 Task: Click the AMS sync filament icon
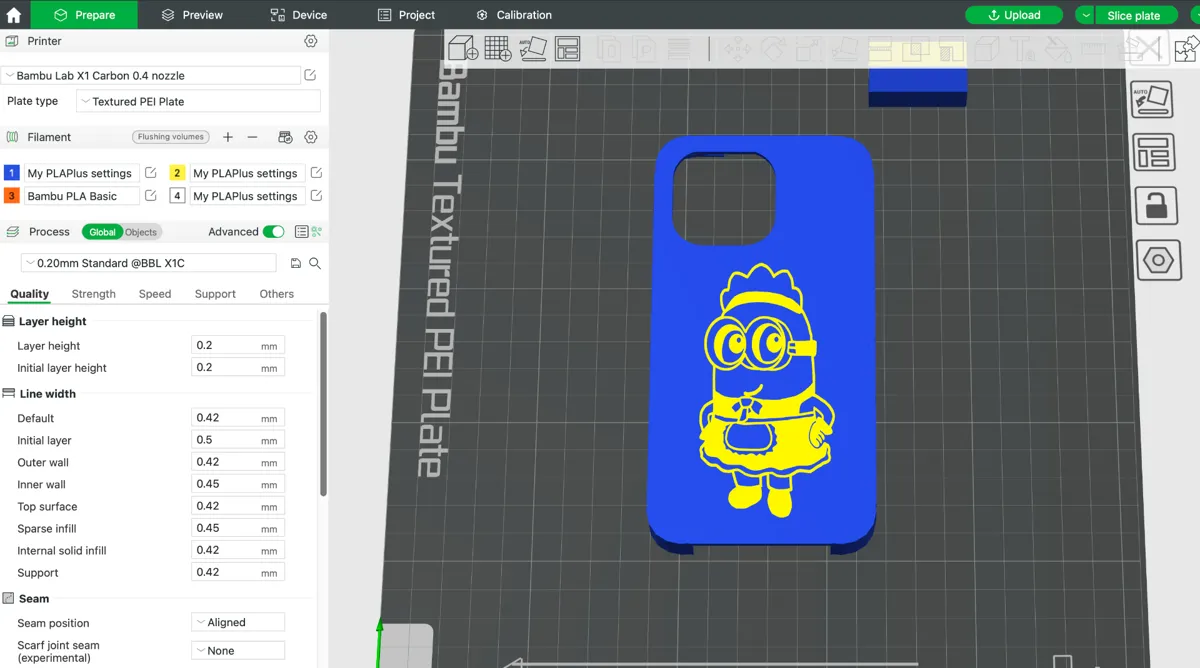point(285,137)
